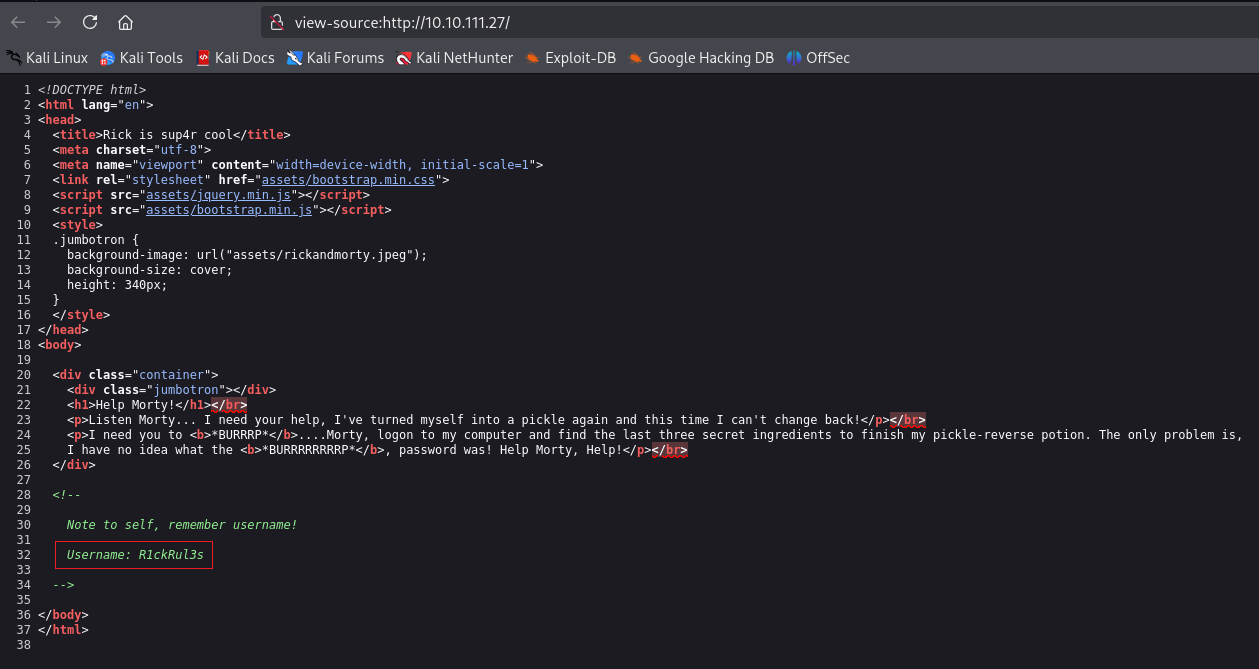Click the Kali NetHunter bookmark icon

coord(404,57)
